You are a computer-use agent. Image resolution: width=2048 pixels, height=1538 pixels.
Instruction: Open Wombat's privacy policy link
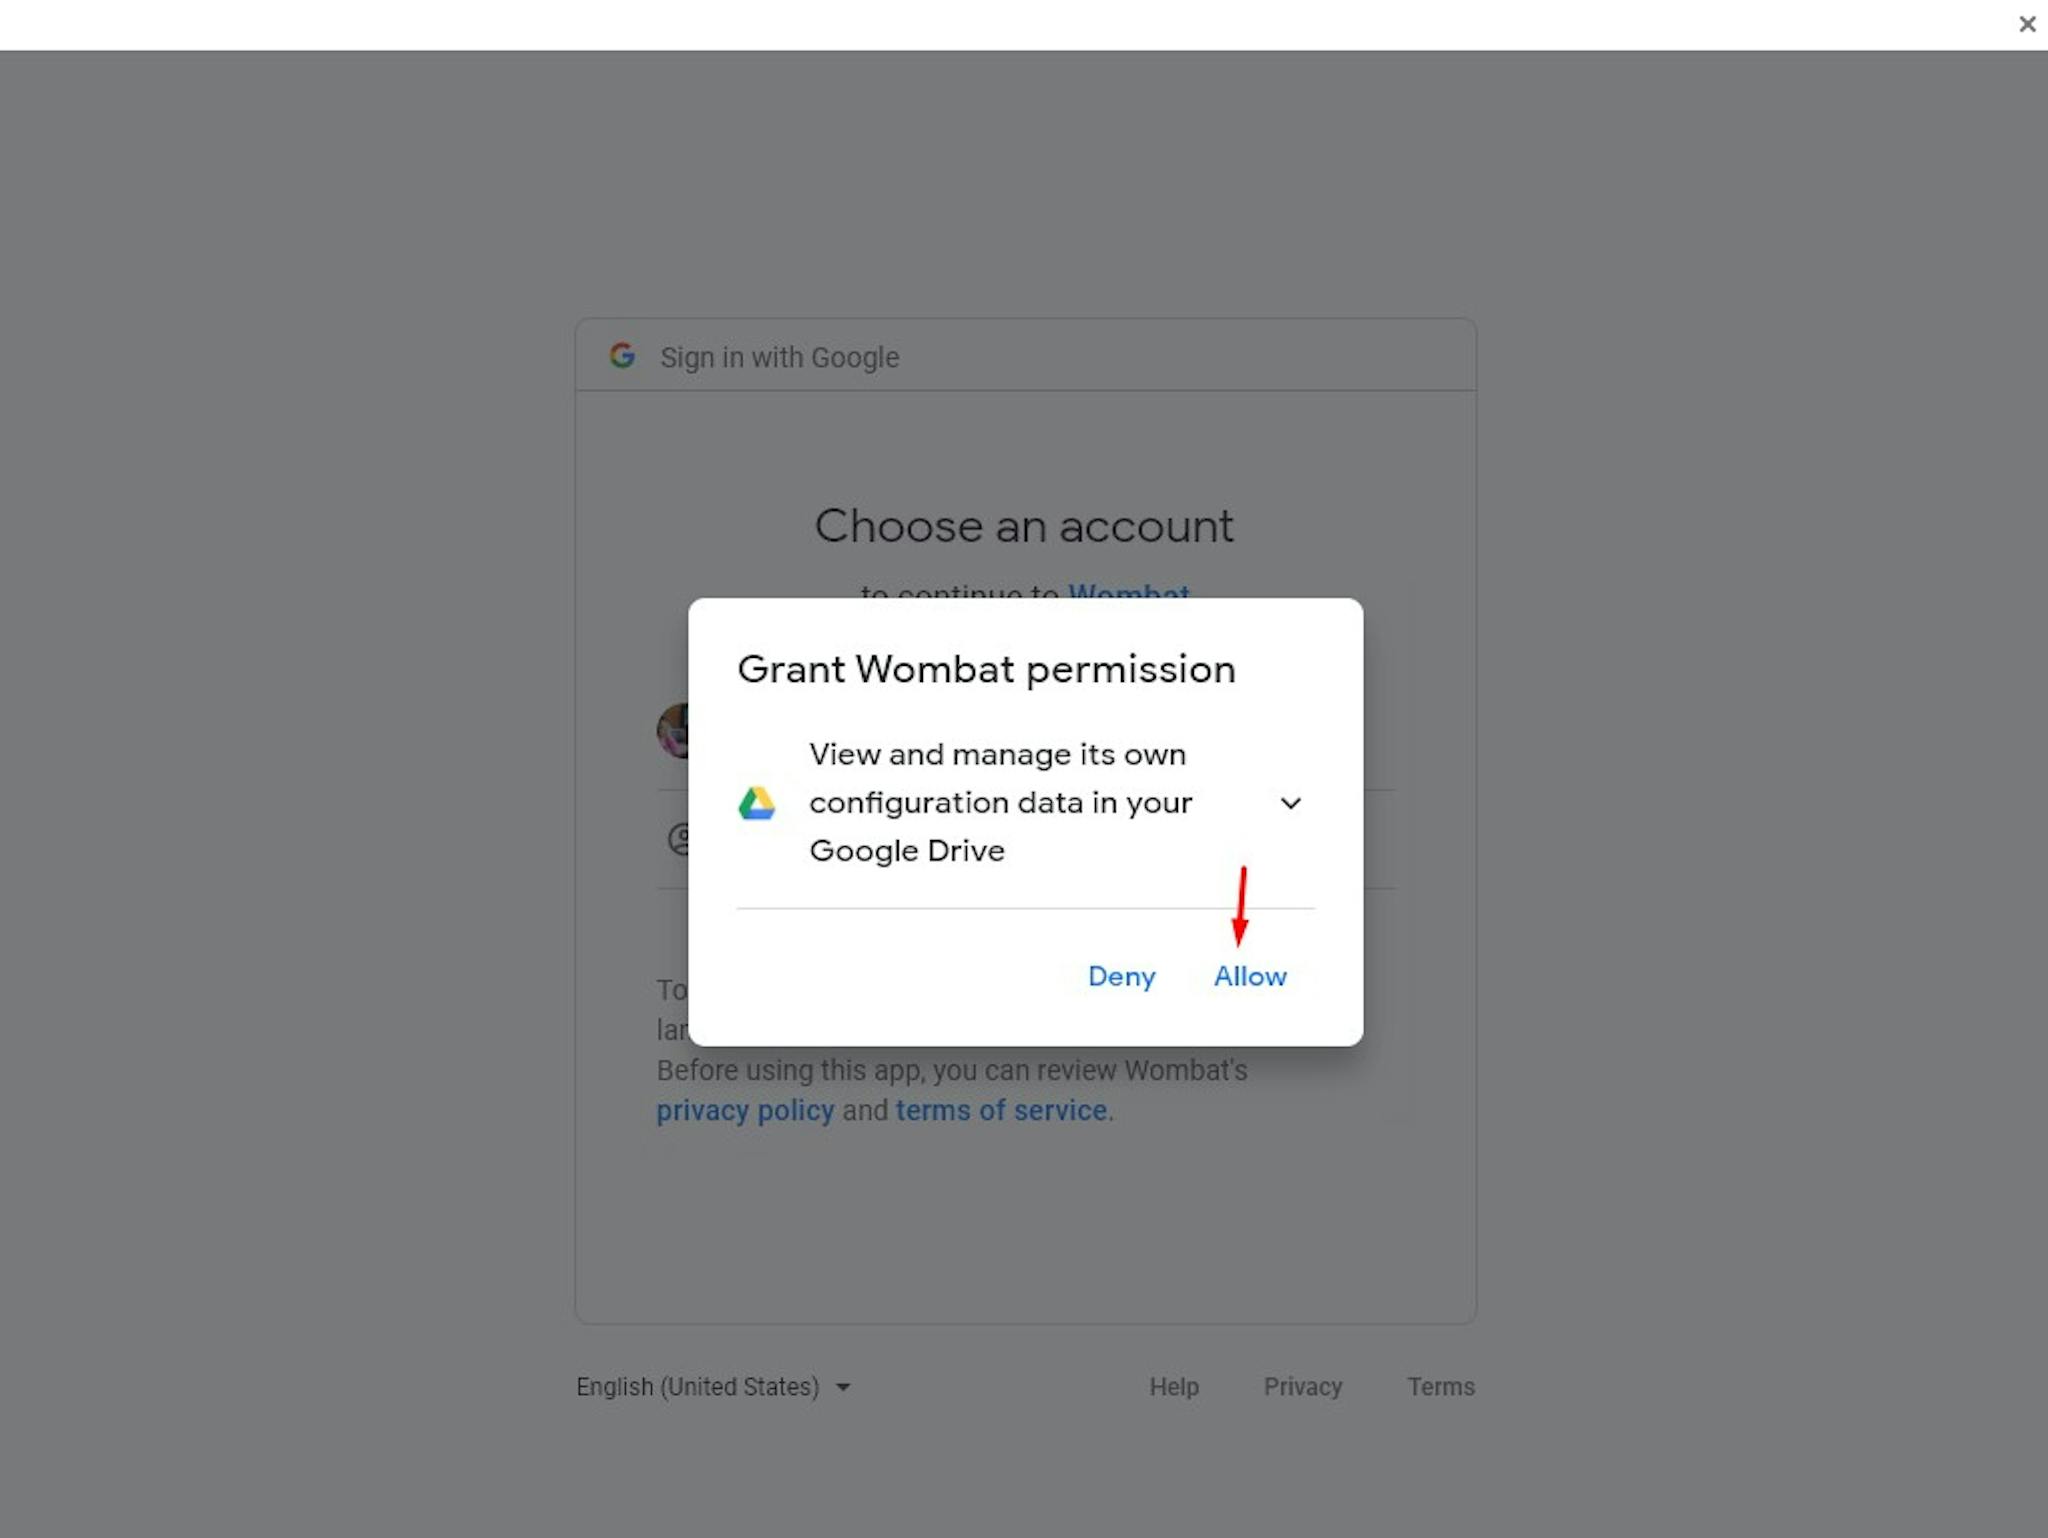745,1110
